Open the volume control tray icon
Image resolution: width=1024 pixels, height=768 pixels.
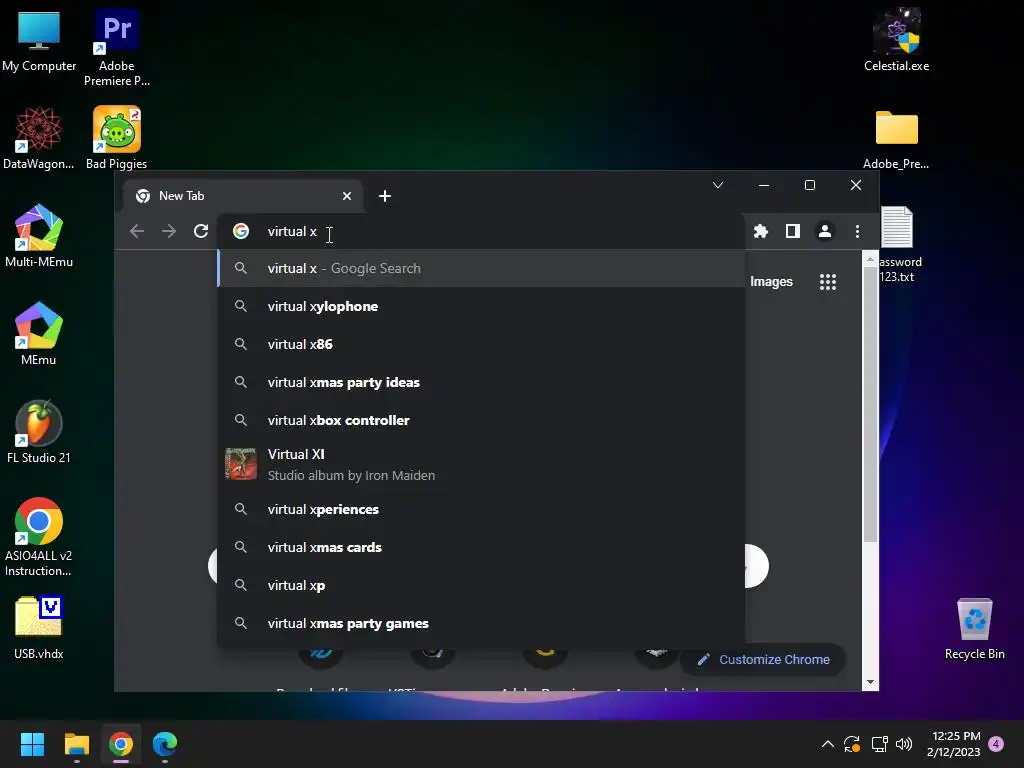point(904,744)
